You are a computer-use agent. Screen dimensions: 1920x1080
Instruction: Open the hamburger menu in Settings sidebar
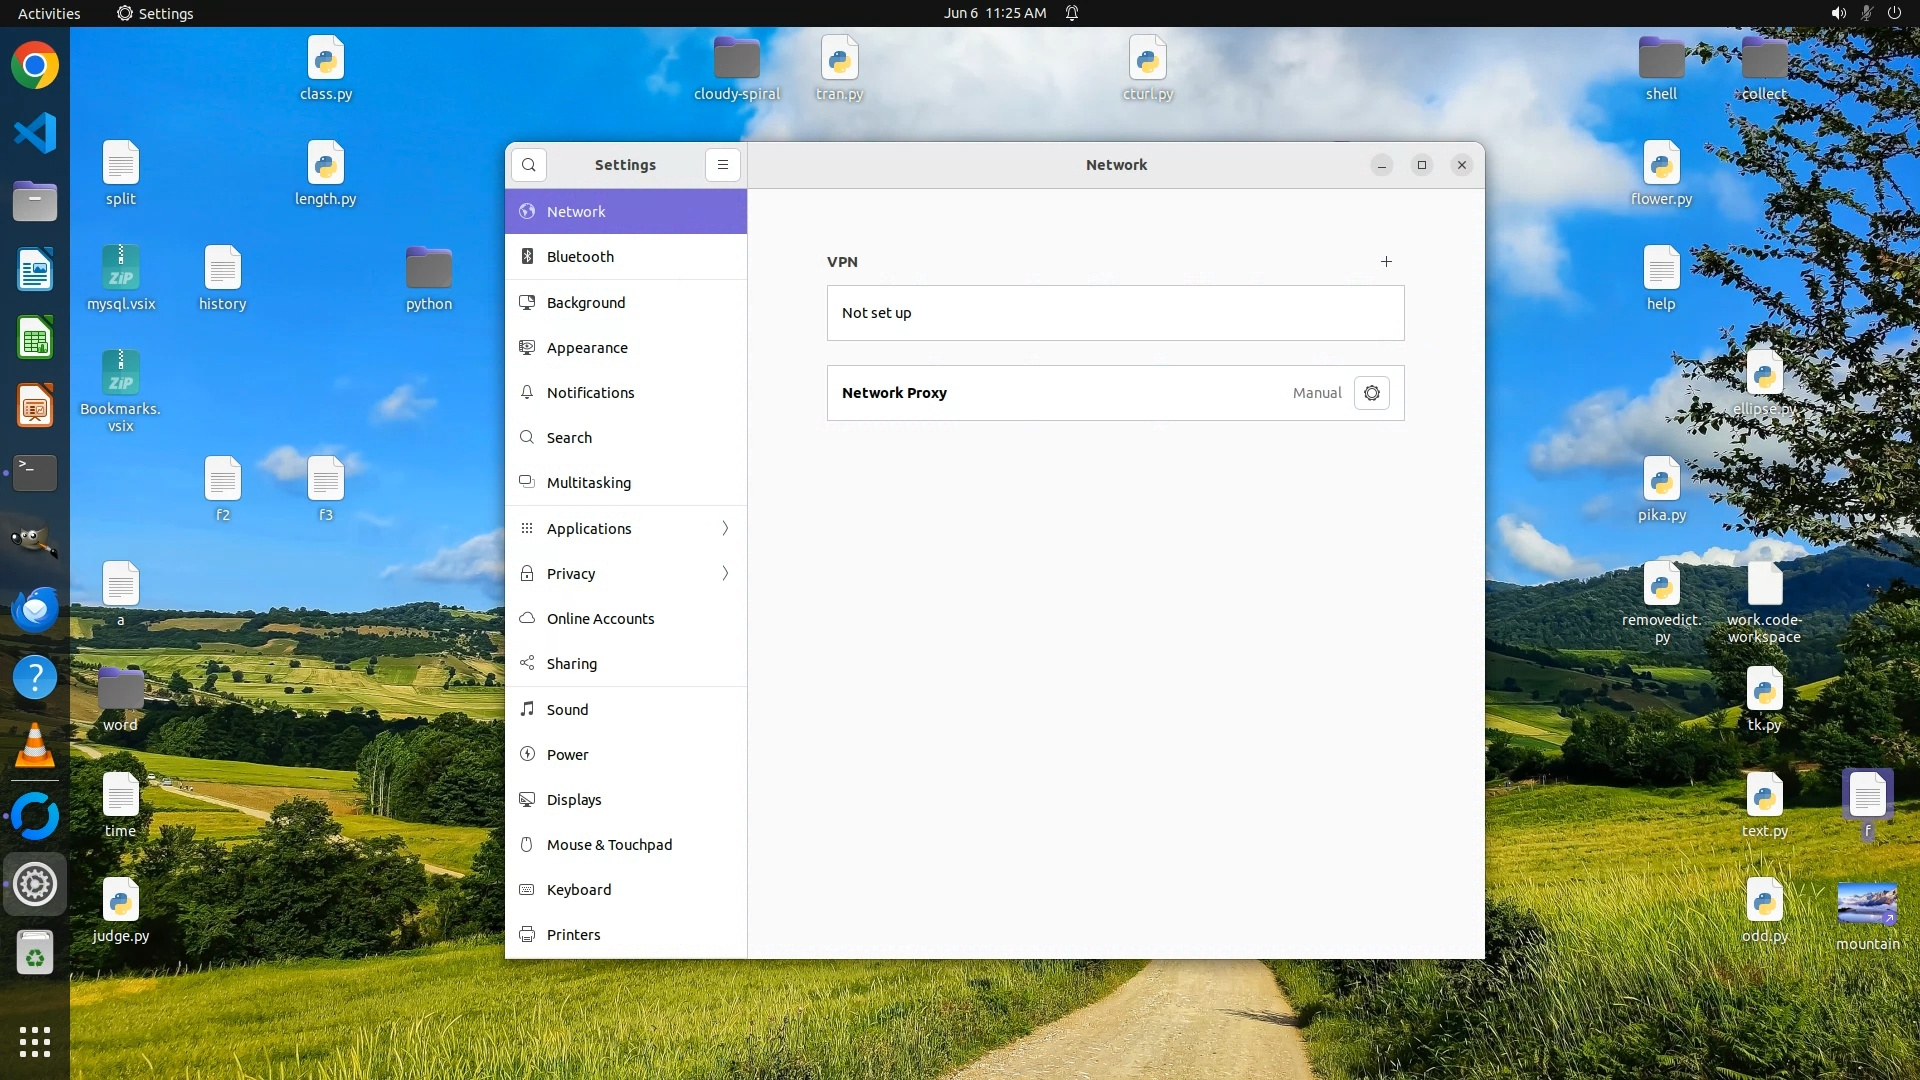tap(723, 165)
